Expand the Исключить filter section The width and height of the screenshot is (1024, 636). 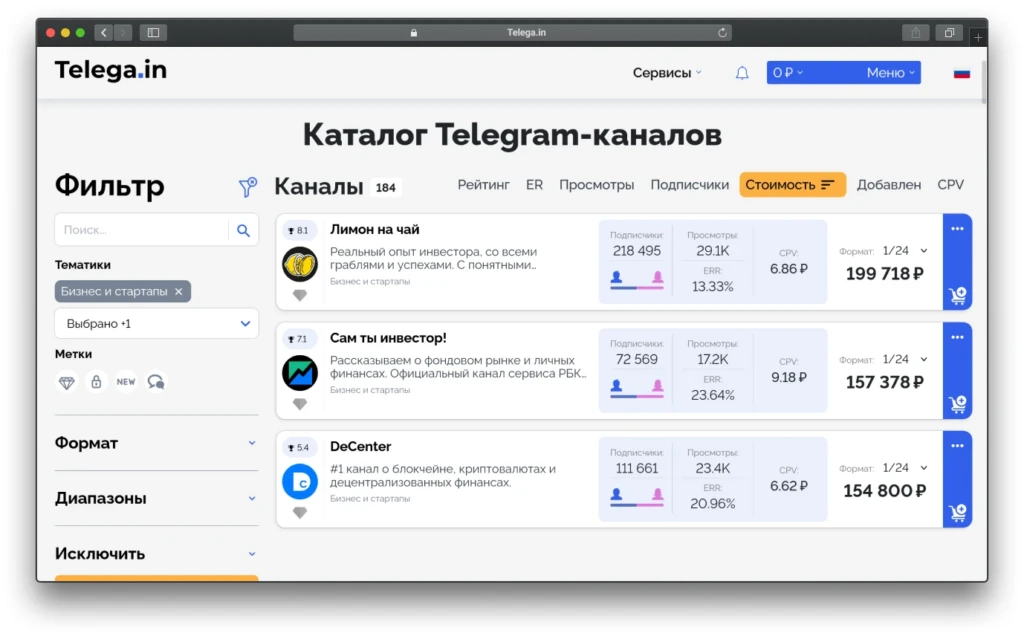click(156, 554)
